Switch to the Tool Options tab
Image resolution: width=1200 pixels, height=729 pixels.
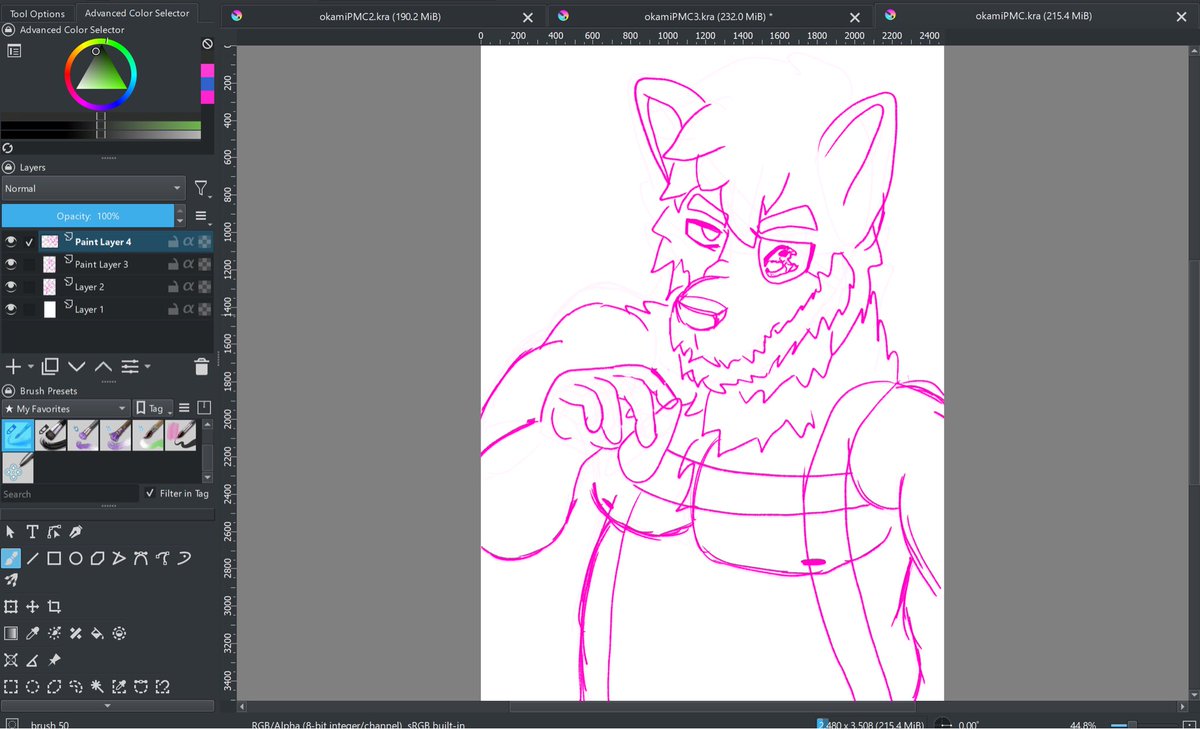(38, 13)
